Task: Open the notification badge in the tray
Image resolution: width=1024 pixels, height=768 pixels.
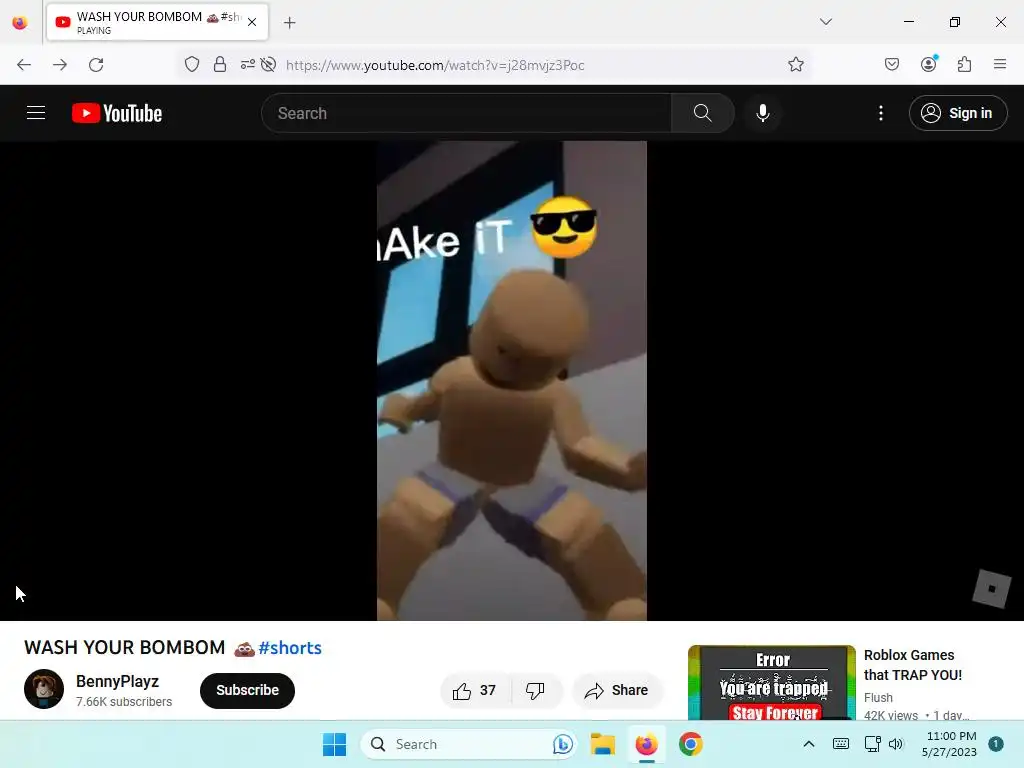Action: 996,744
